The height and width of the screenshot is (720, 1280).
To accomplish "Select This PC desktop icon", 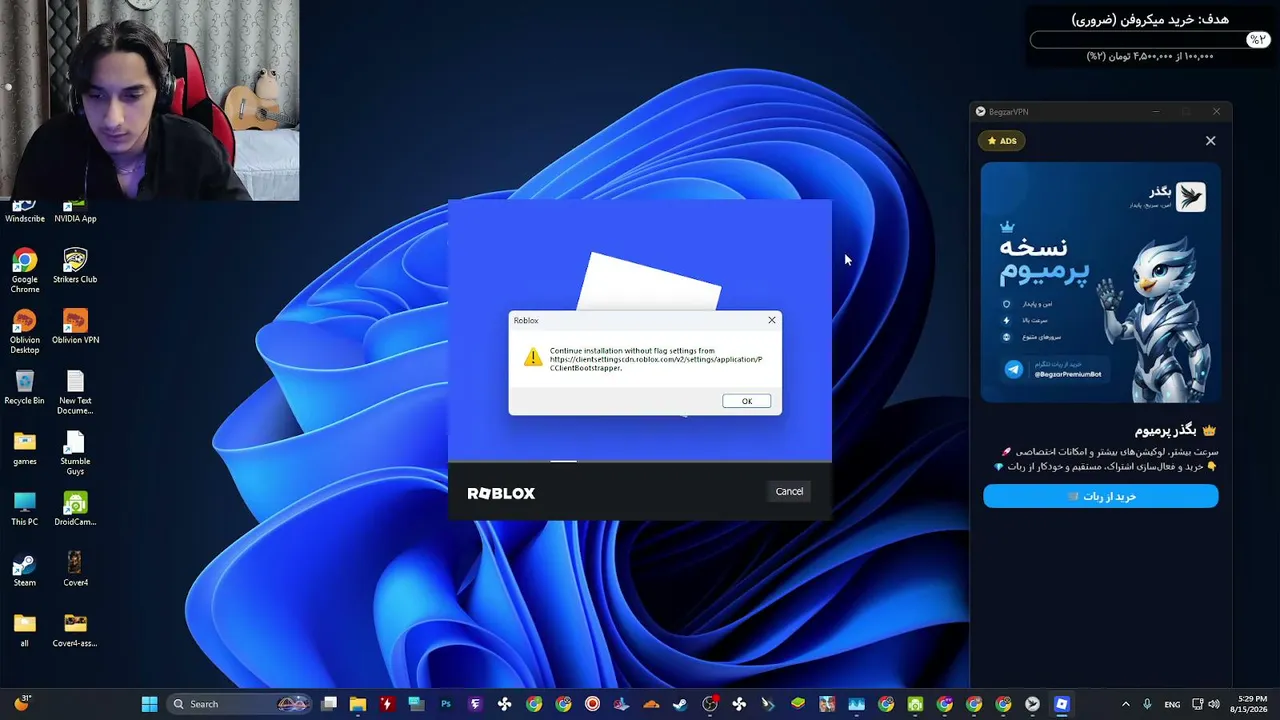I will pos(25,509).
